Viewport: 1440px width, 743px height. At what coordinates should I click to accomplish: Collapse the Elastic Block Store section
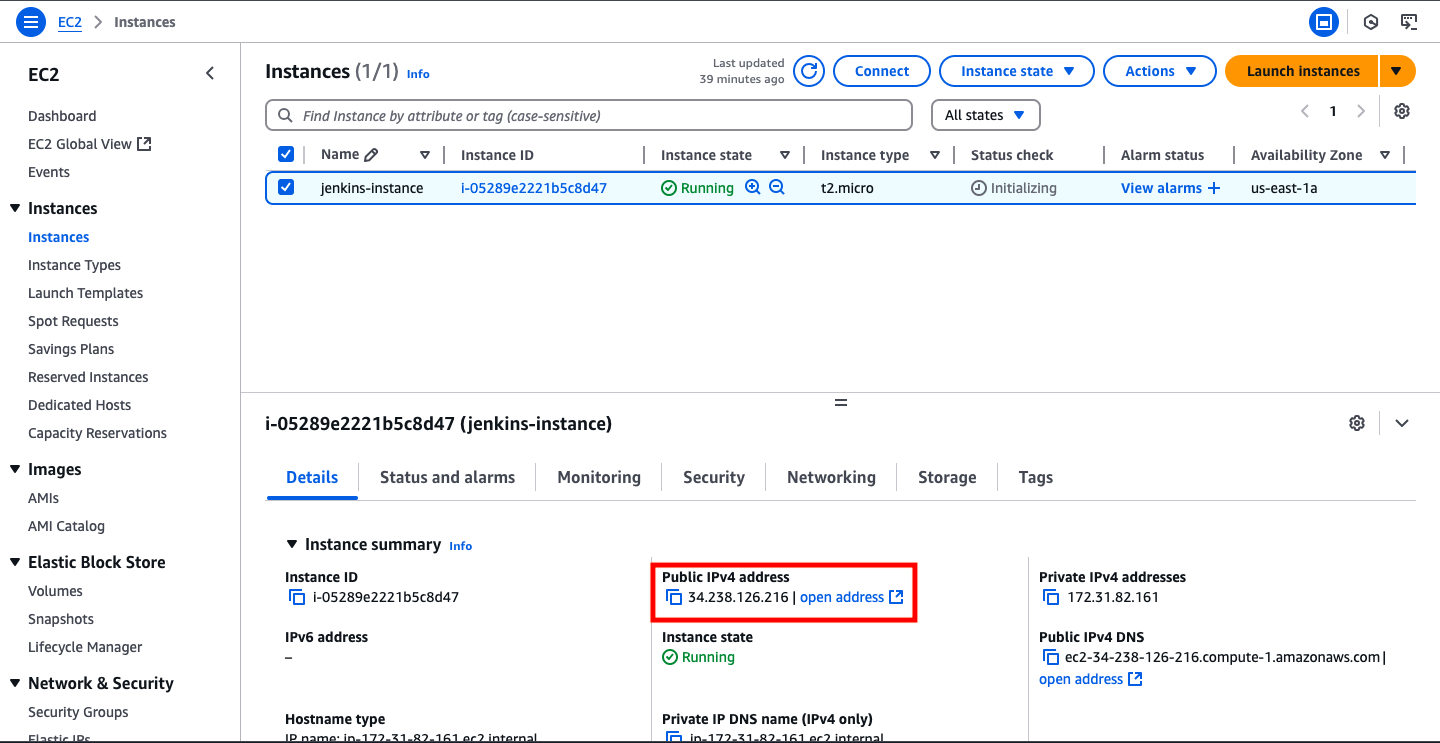[15, 562]
